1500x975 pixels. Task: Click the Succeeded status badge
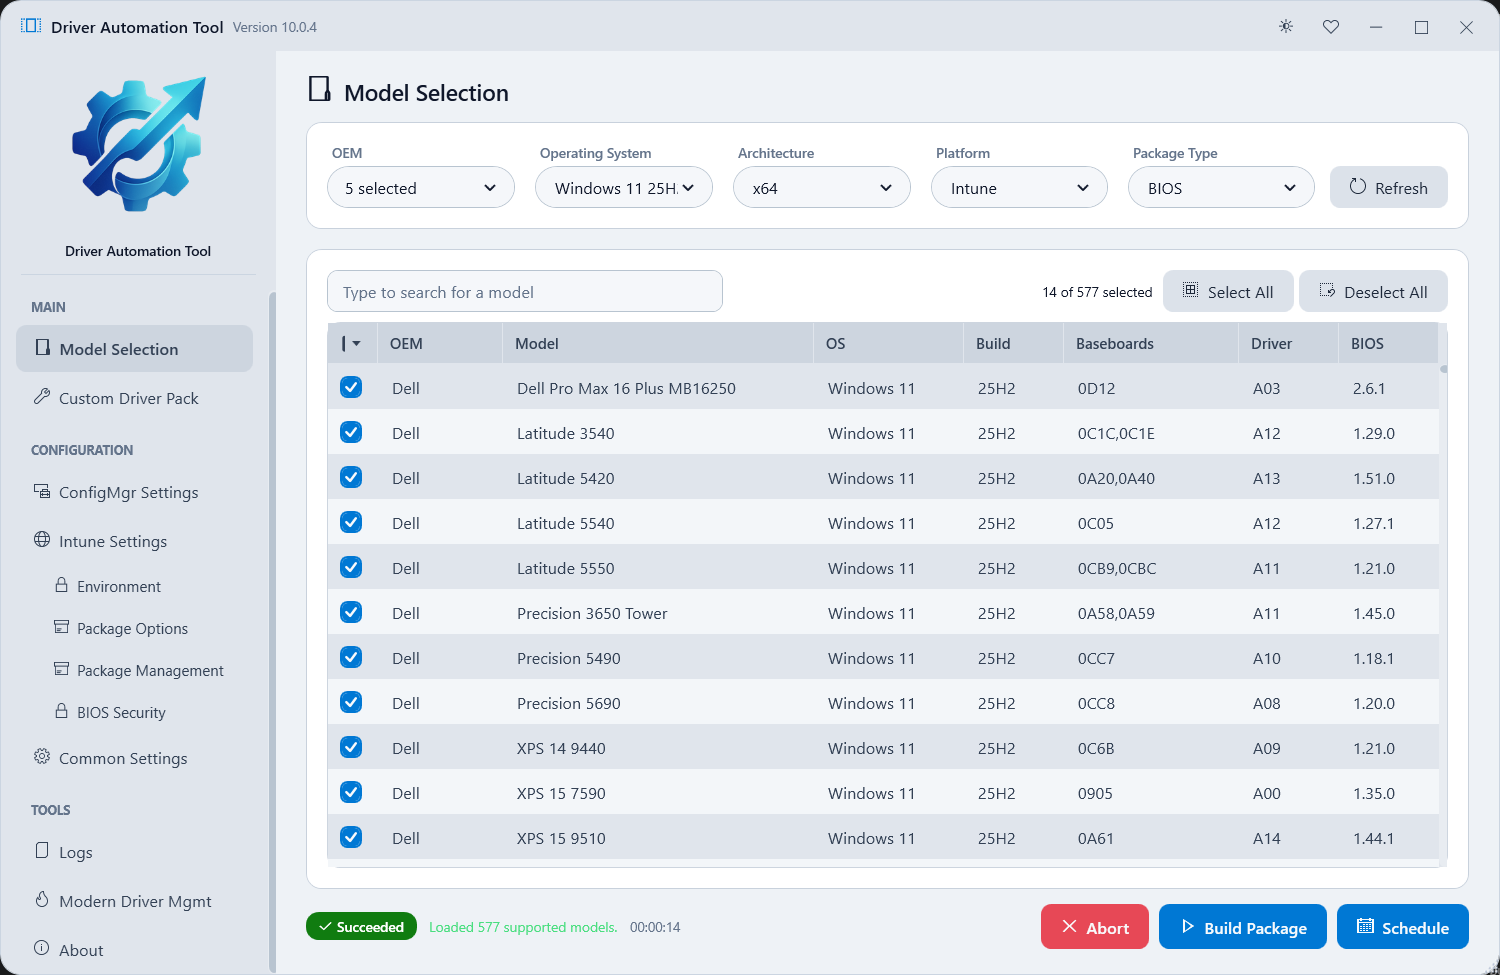coord(362,927)
